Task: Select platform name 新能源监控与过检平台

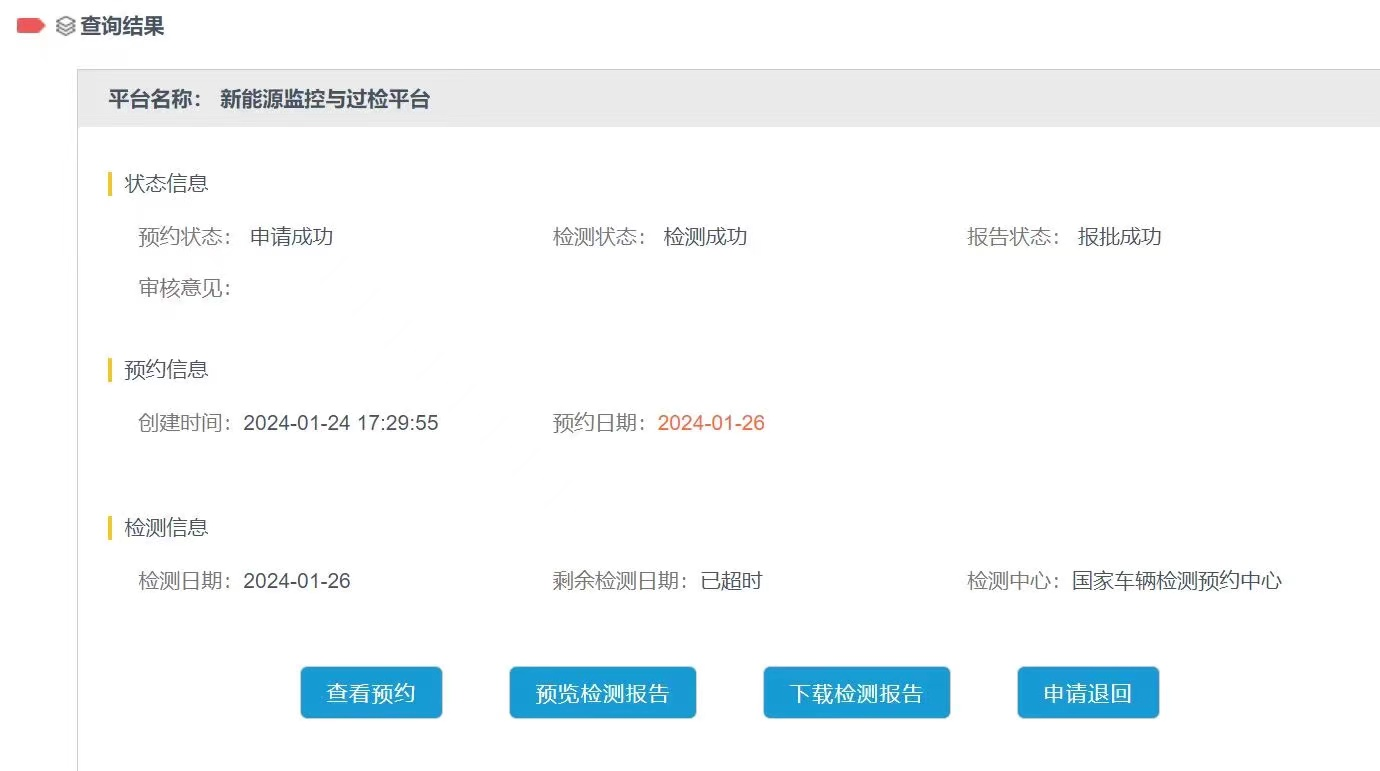Action: [x=325, y=99]
